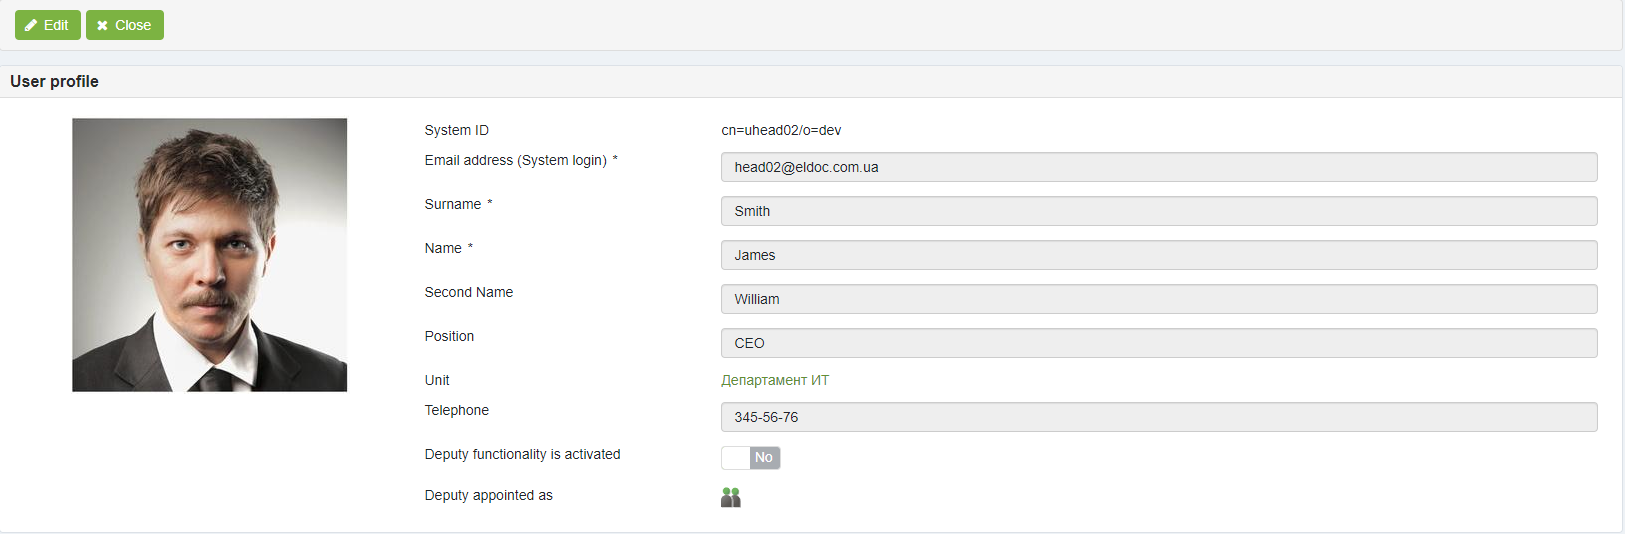Click the Email address input field
Viewport: 1625px width, 534px height.
point(1159,167)
